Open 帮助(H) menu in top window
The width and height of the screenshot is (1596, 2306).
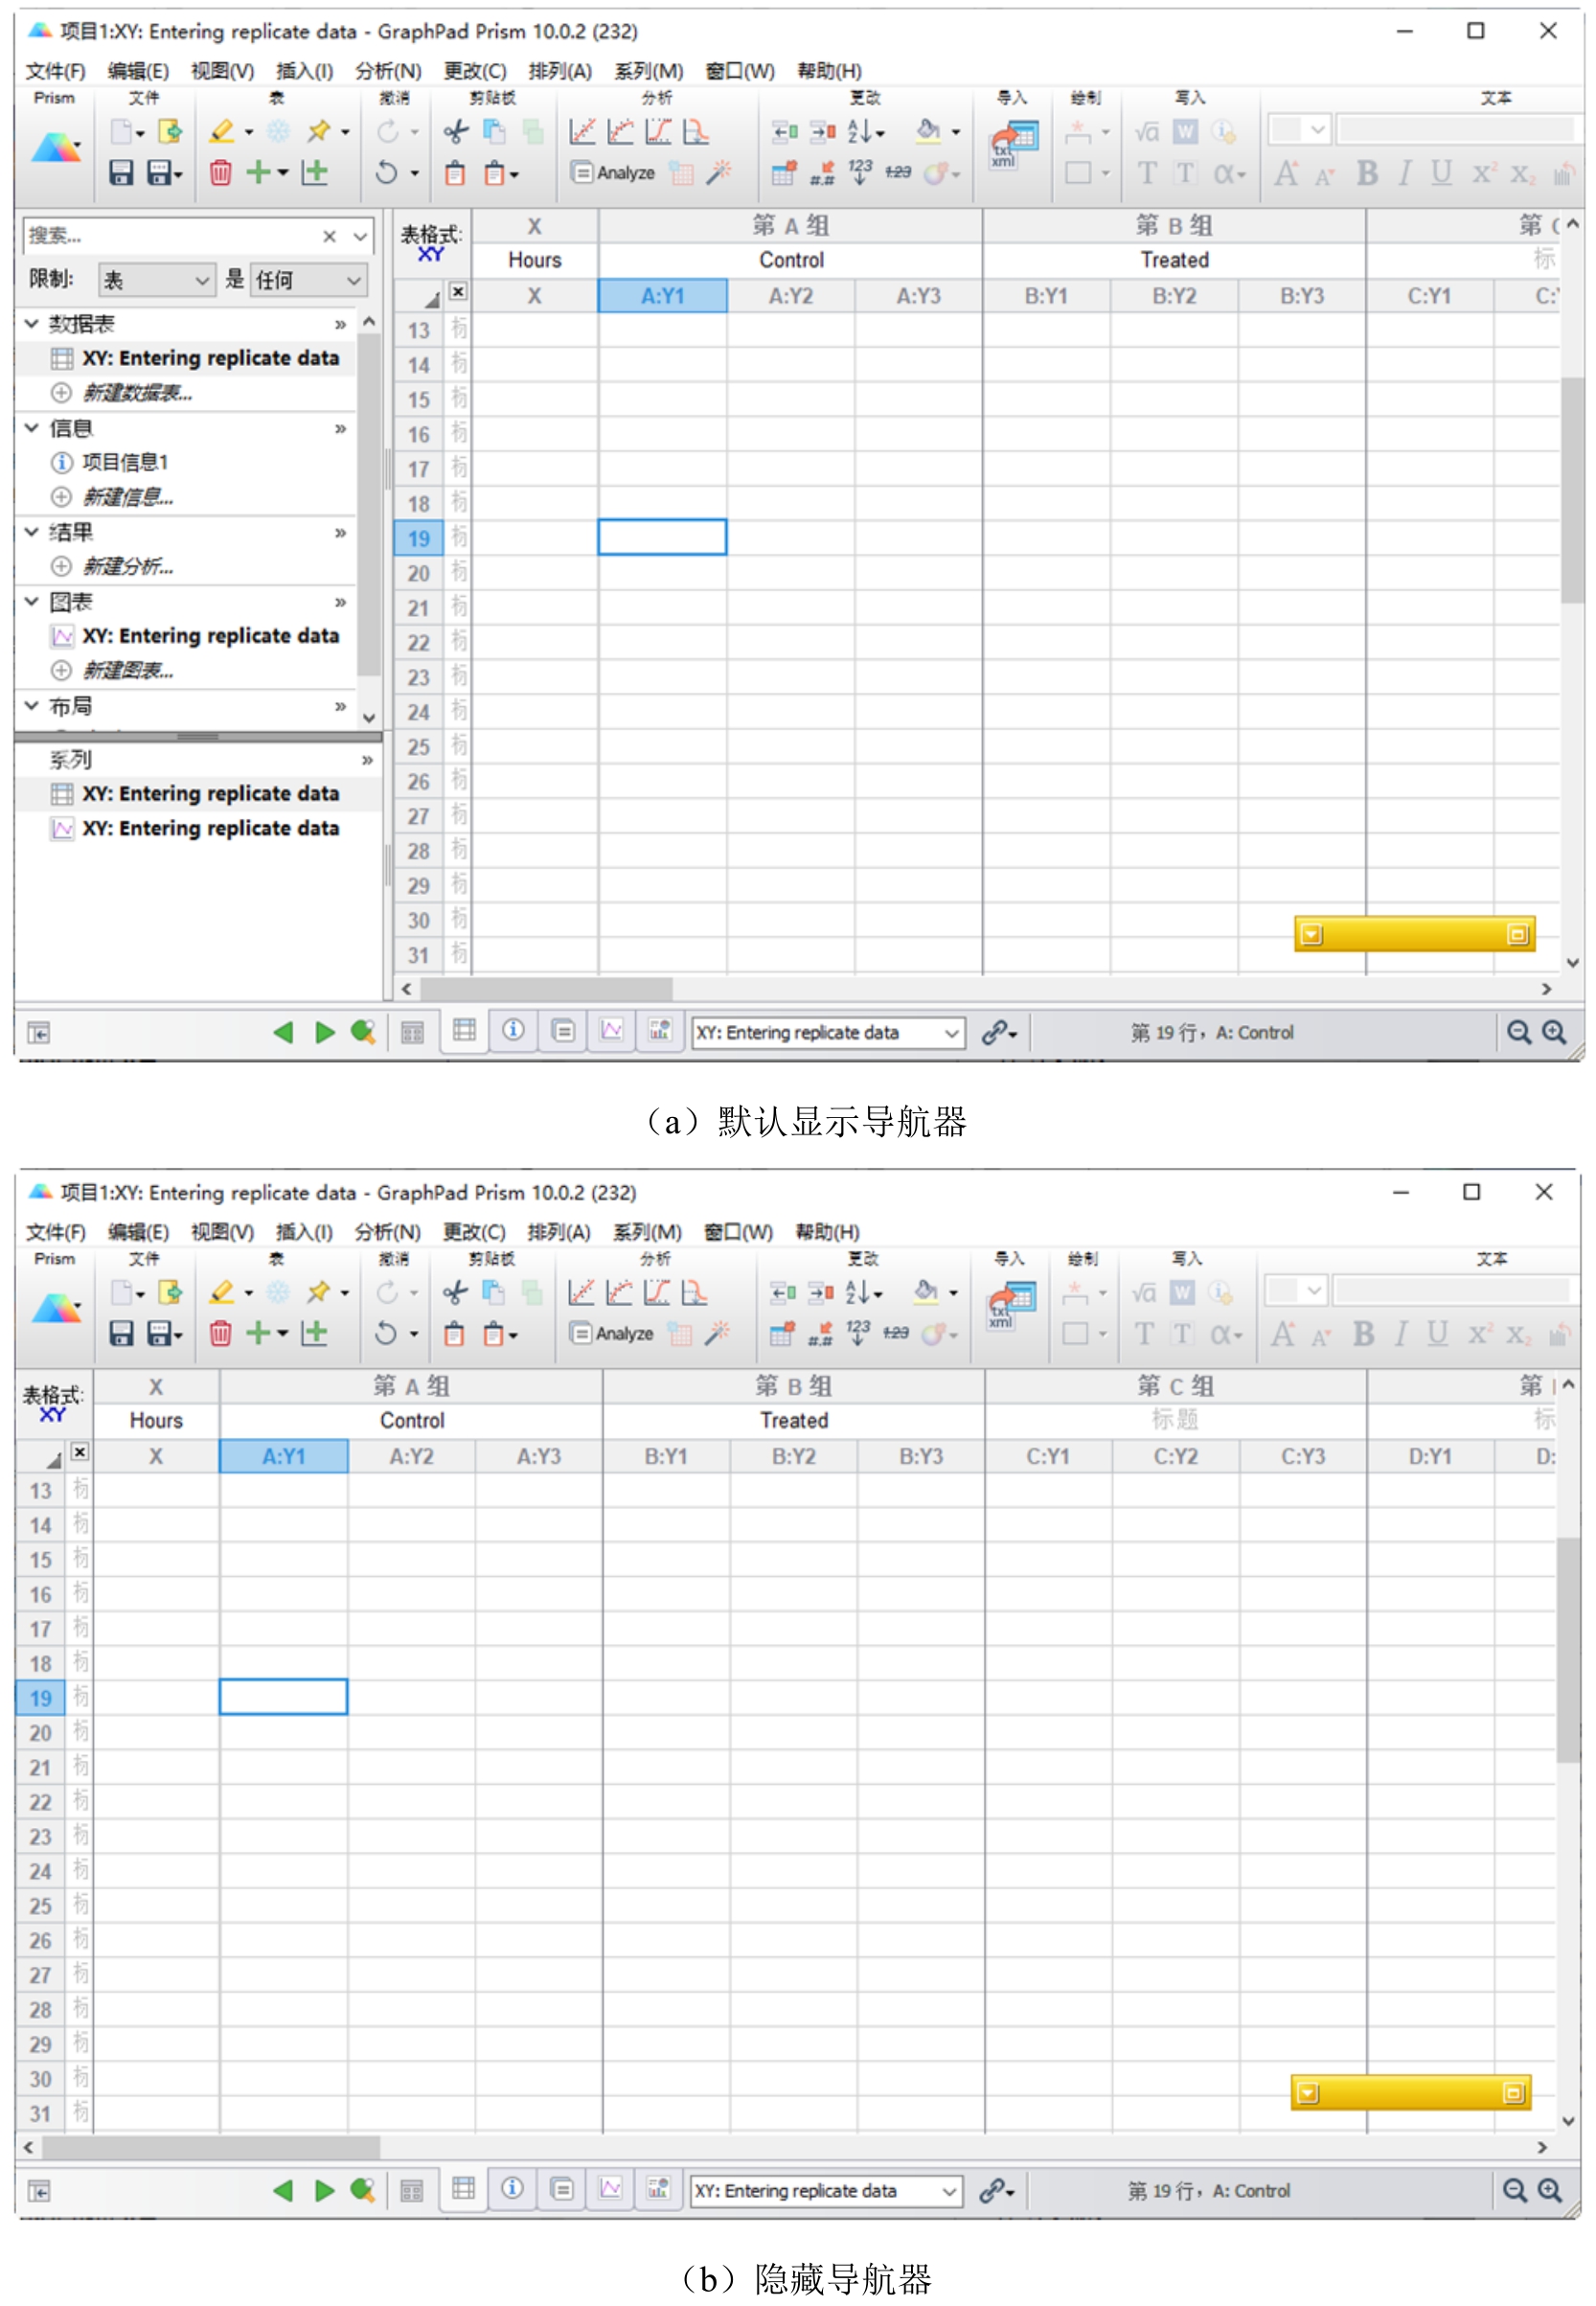[829, 70]
